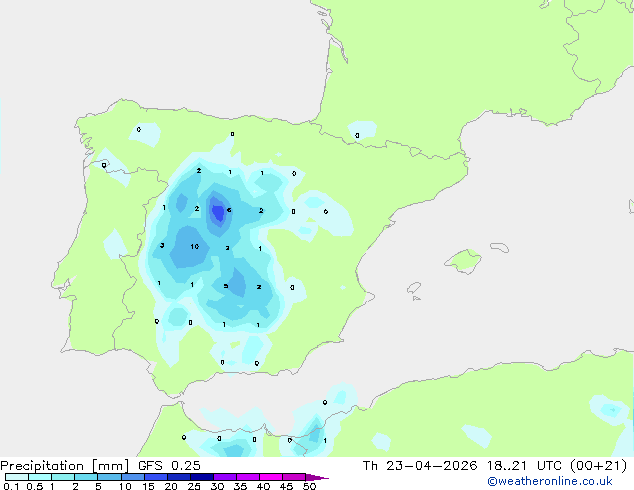Viewport: 634px width, 490px height.
Task: Click the "5" precipitation value on the map
Action: pyautogui.click(x=226, y=286)
